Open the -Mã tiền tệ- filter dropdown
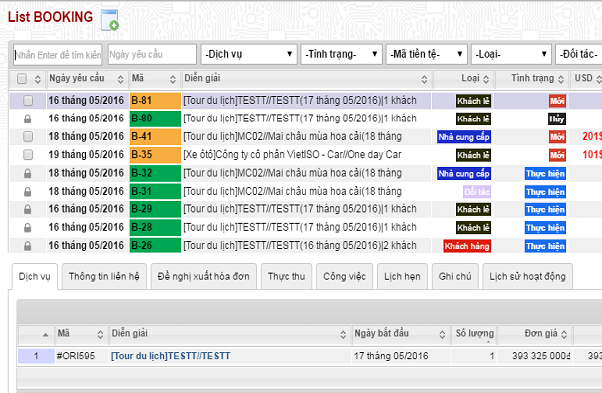The image size is (602, 393). (427, 54)
